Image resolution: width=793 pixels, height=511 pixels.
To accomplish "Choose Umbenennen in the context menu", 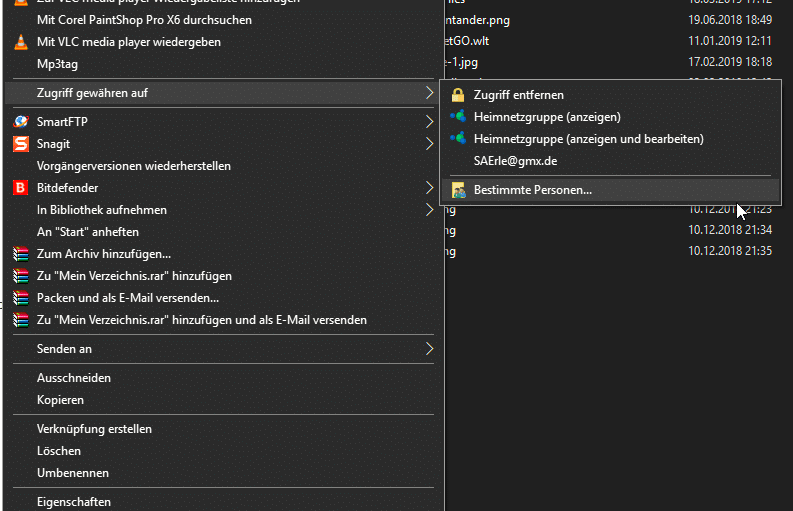I will pos(73,473).
